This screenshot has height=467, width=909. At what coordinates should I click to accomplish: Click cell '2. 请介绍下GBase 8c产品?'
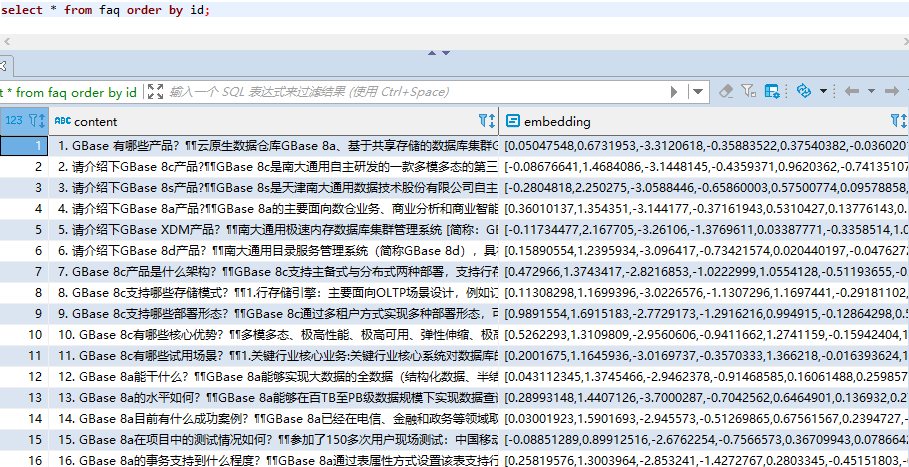click(x=274, y=167)
